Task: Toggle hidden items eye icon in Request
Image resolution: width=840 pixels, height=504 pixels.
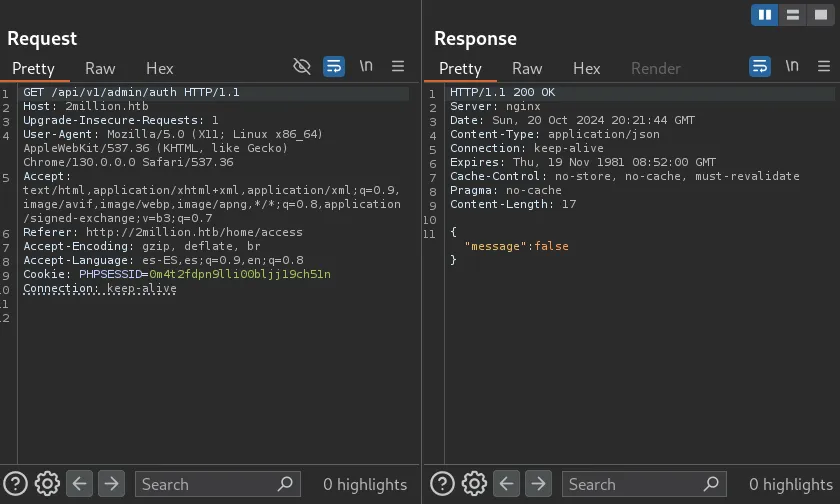Action: coord(302,67)
